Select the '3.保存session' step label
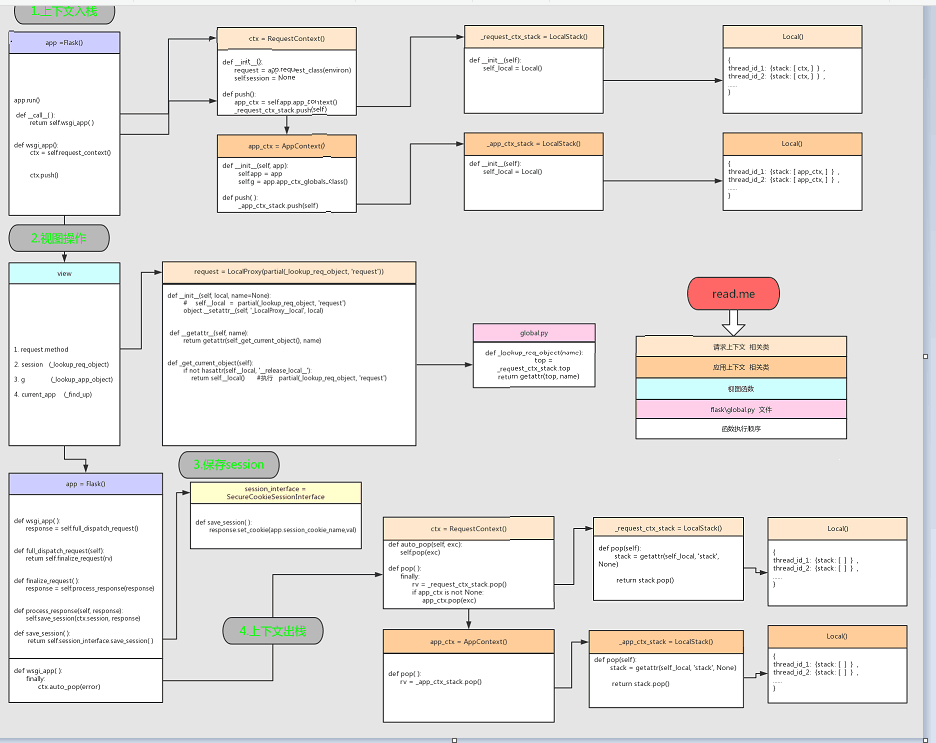 coord(229,464)
